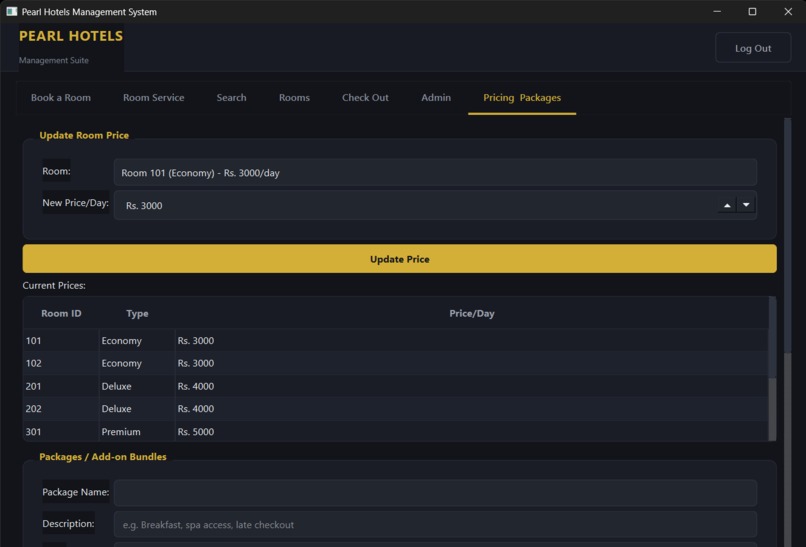
Task: Click the app icon in title bar
Action: click(11, 11)
